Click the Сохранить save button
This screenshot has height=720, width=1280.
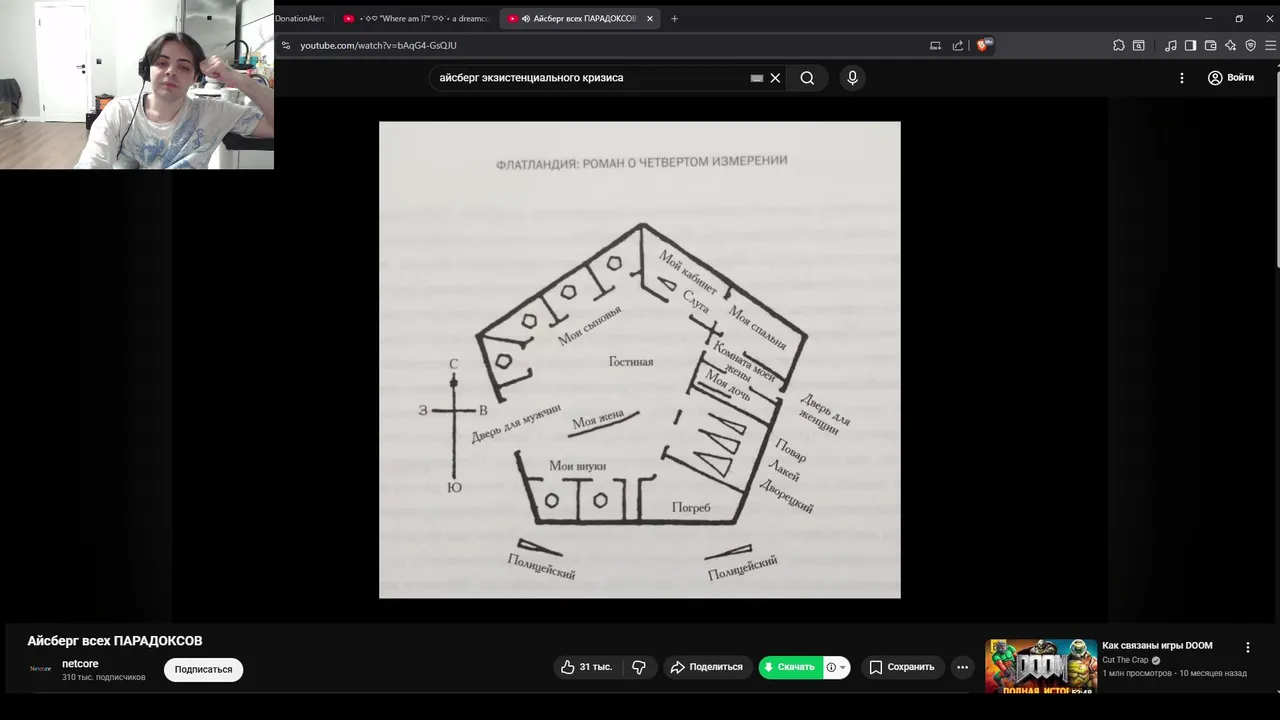click(x=902, y=667)
